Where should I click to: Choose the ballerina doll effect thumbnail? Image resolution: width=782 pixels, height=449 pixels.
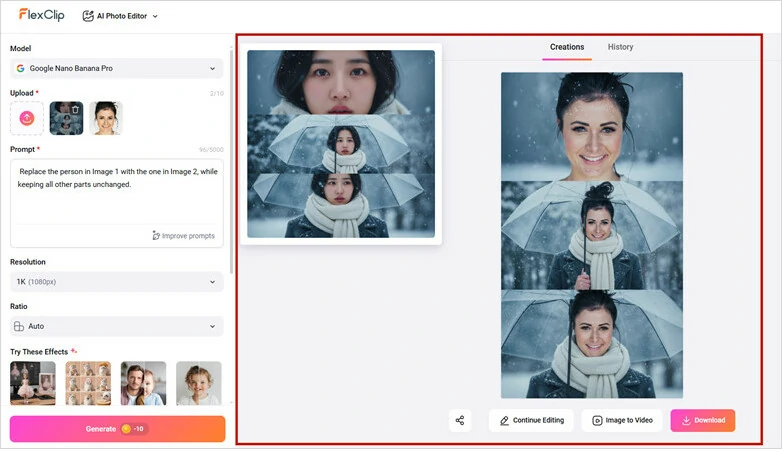33,383
